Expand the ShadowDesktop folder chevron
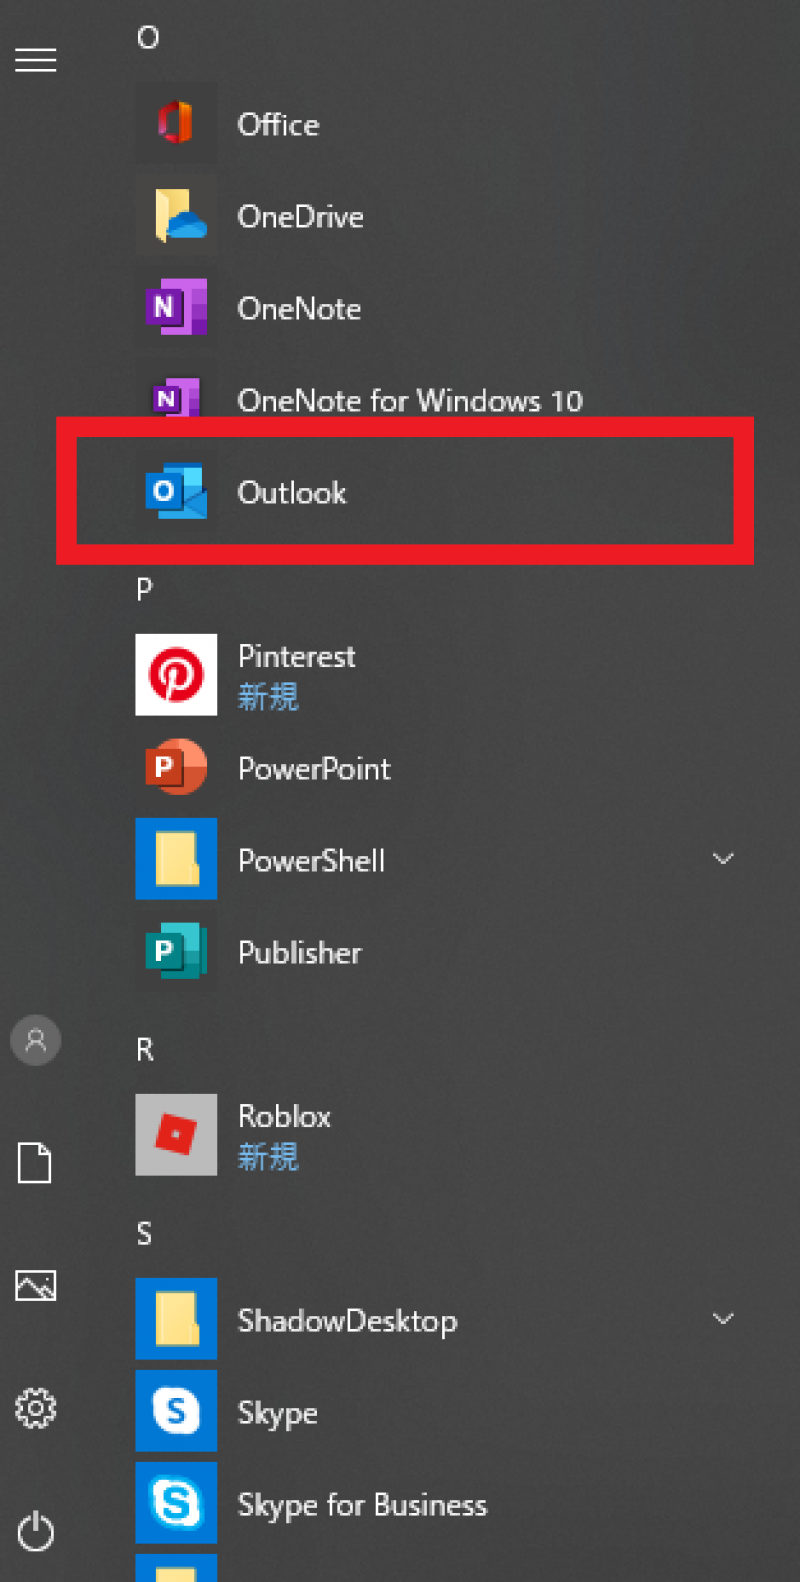Image resolution: width=800 pixels, height=1582 pixels. (x=723, y=1319)
